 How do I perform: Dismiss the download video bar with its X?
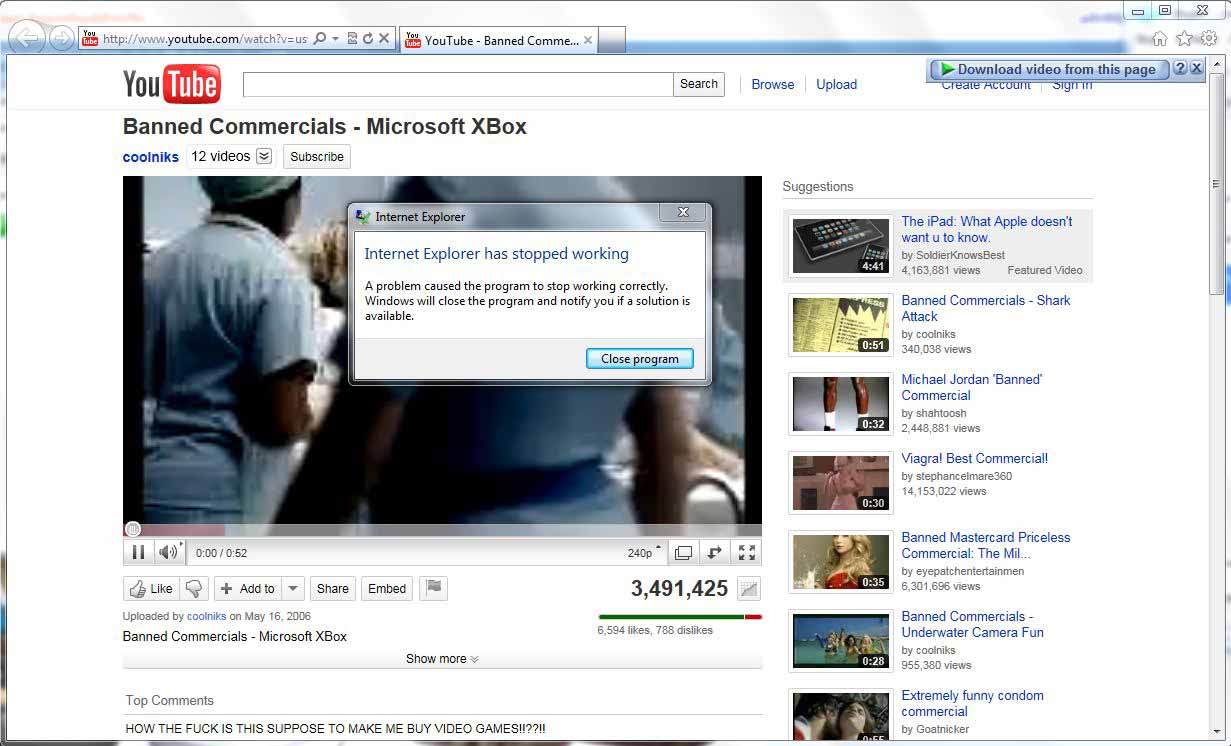(1197, 68)
